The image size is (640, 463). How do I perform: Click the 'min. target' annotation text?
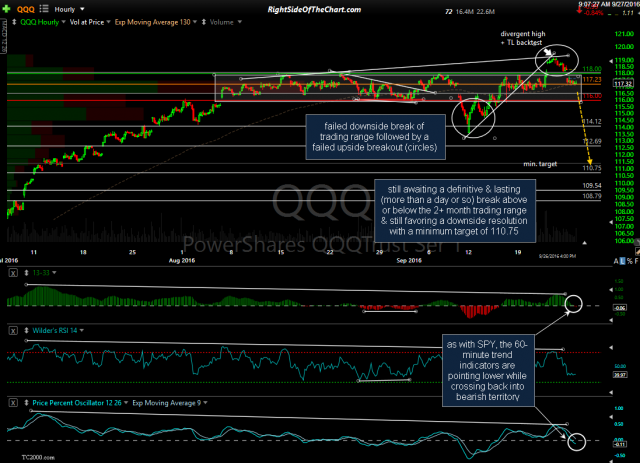540,164
